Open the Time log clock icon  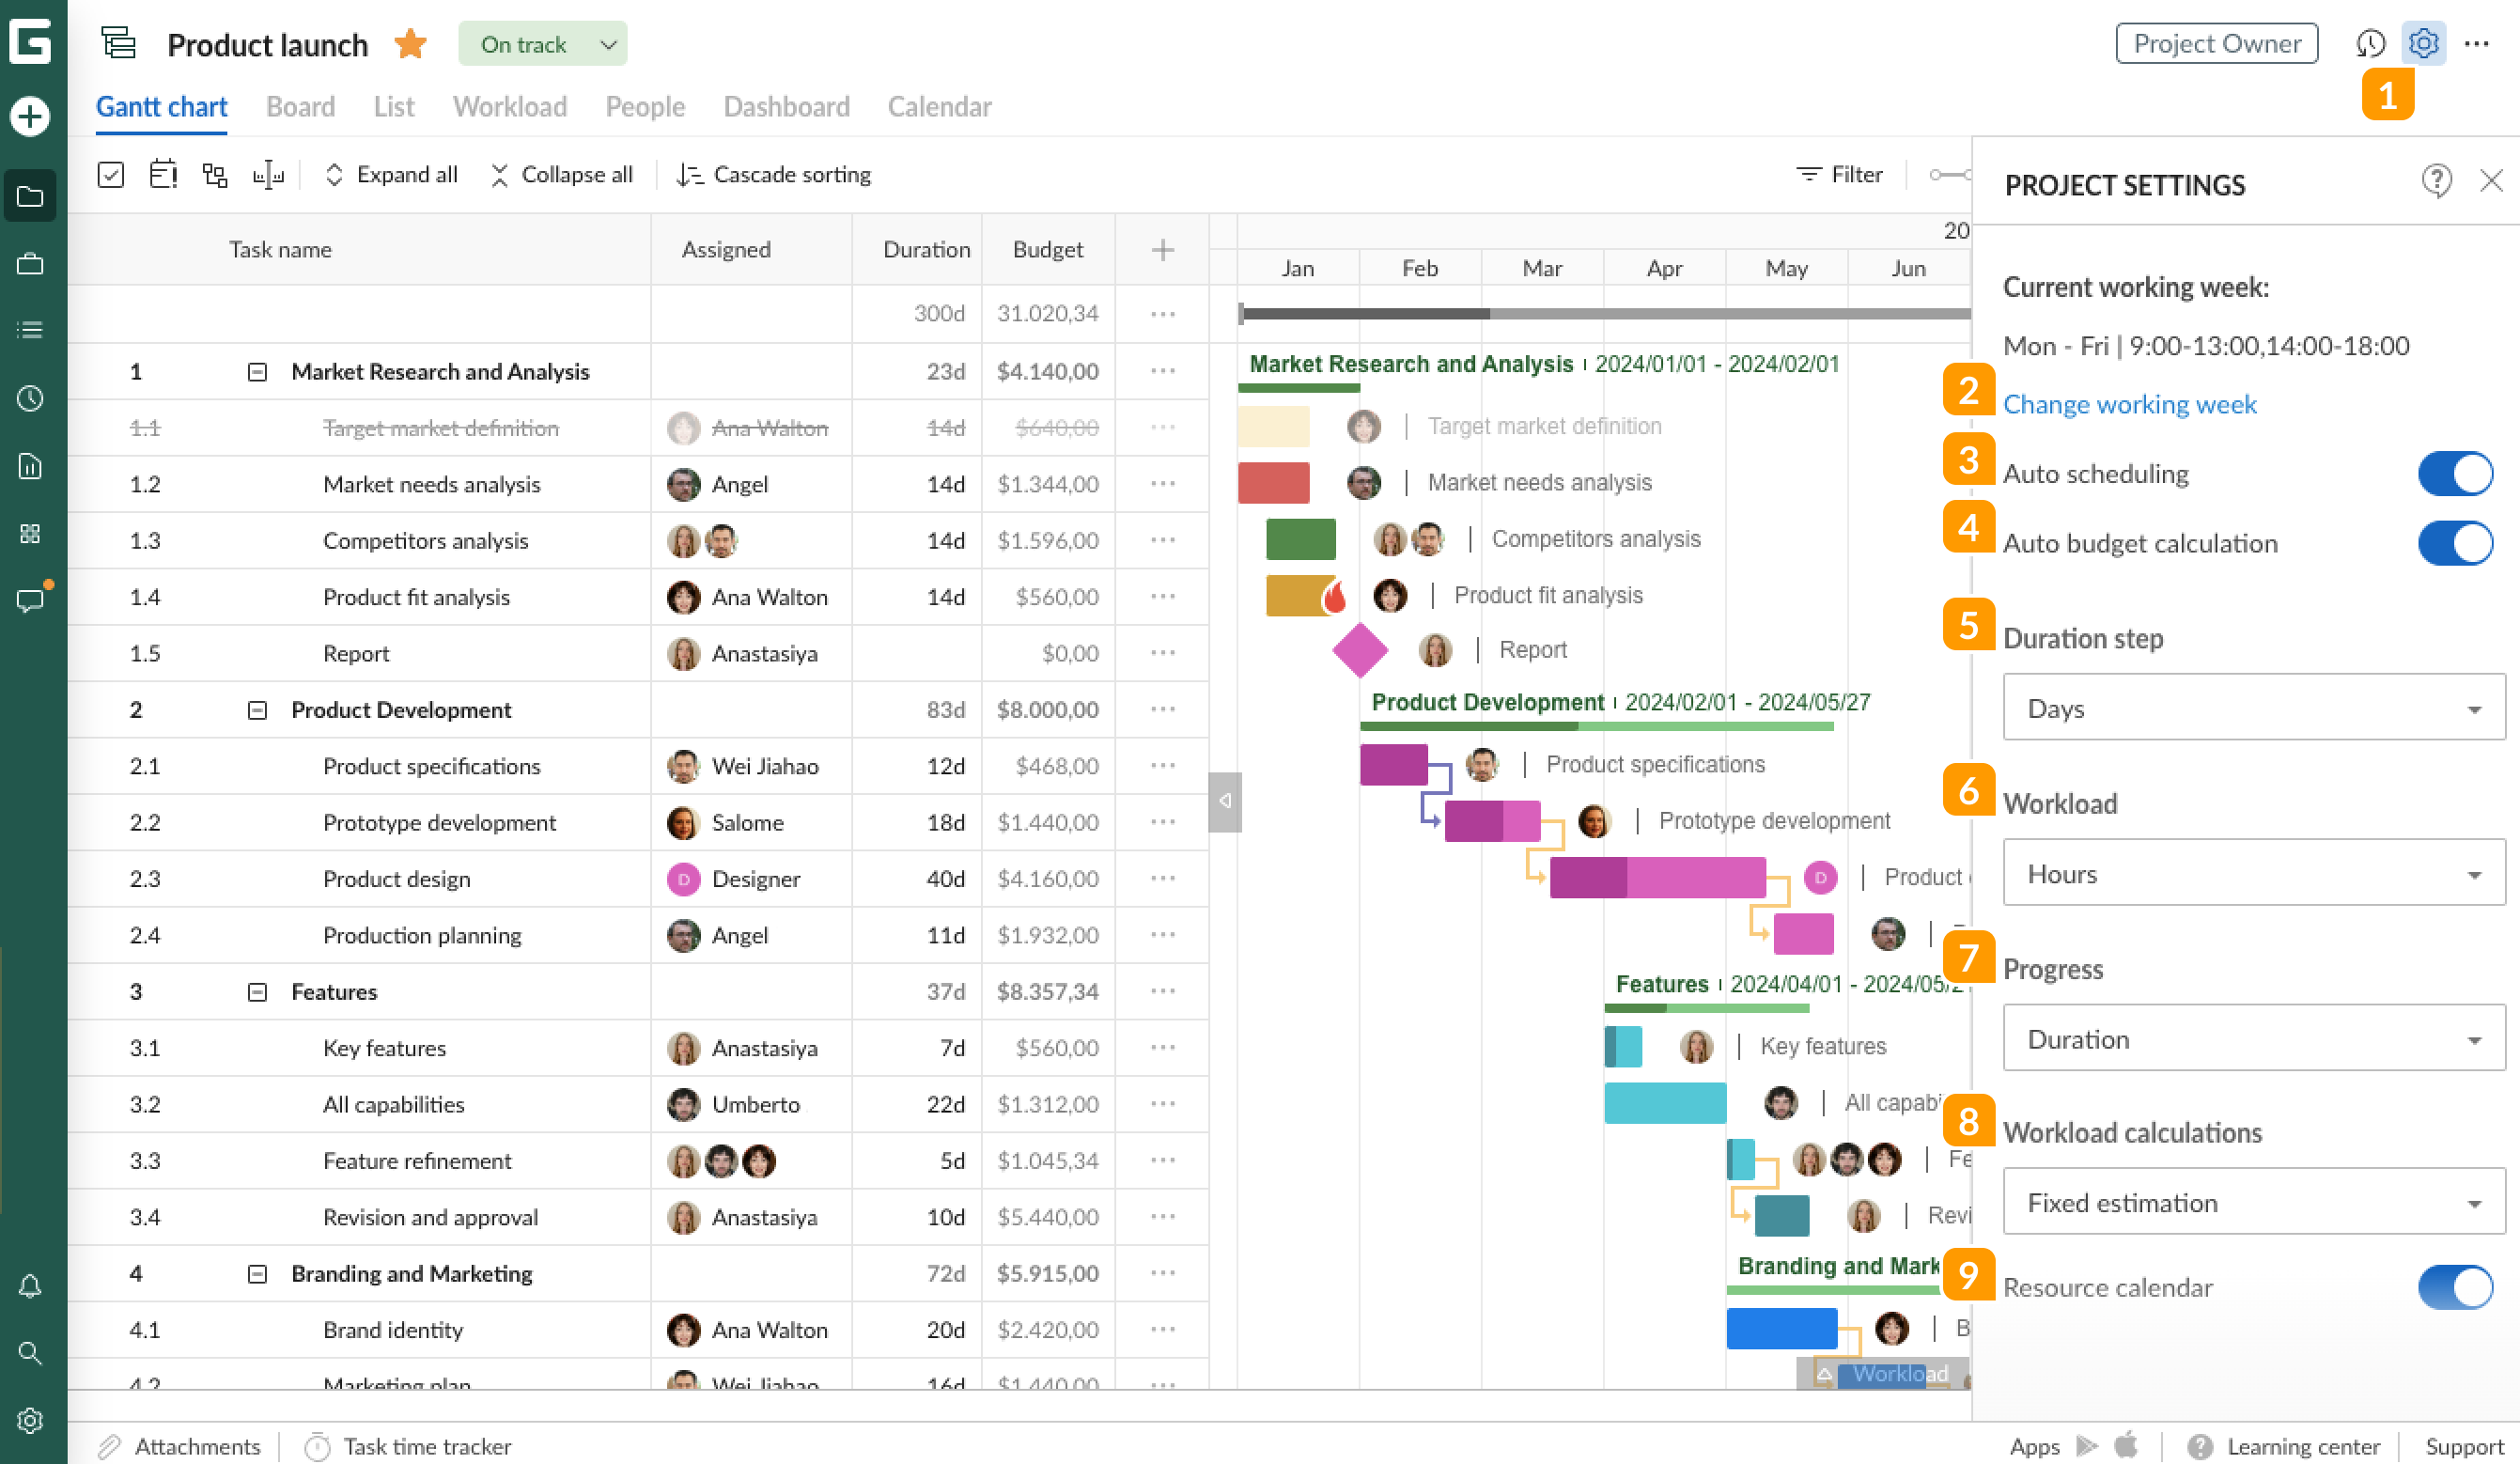pos(30,398)
